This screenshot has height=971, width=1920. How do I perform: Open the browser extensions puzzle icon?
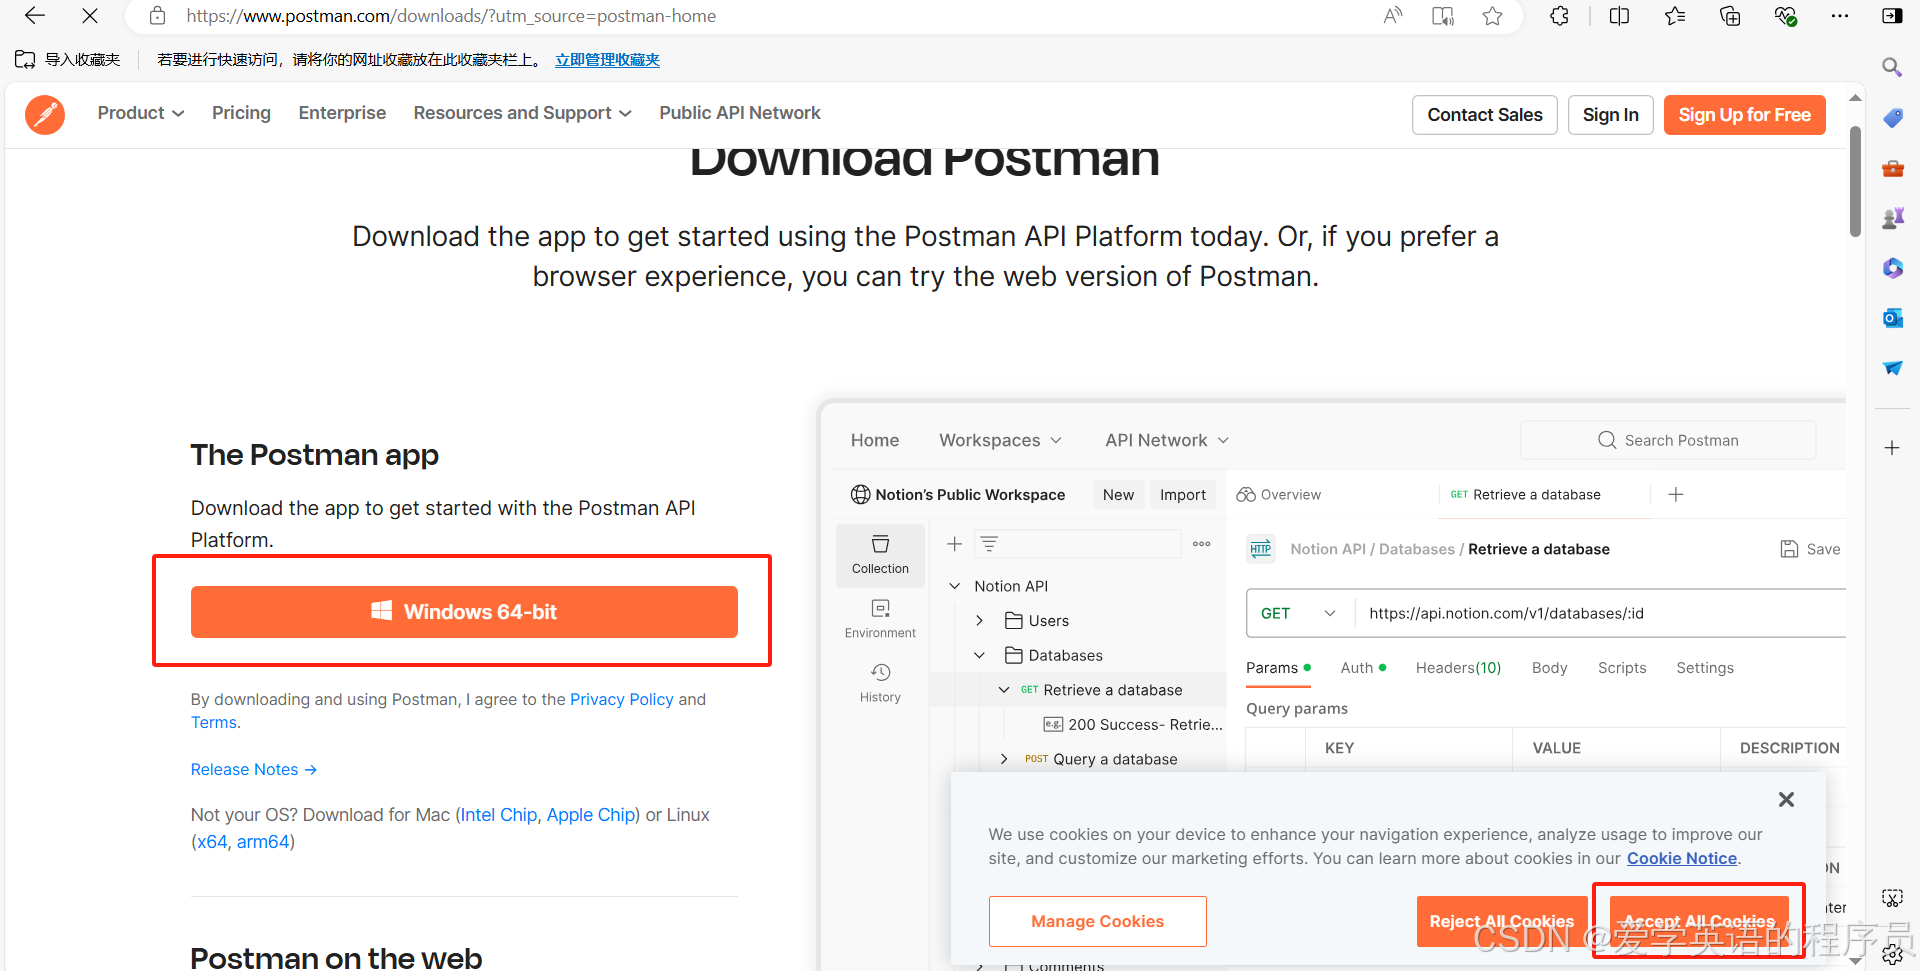(x=1559, y=16)
